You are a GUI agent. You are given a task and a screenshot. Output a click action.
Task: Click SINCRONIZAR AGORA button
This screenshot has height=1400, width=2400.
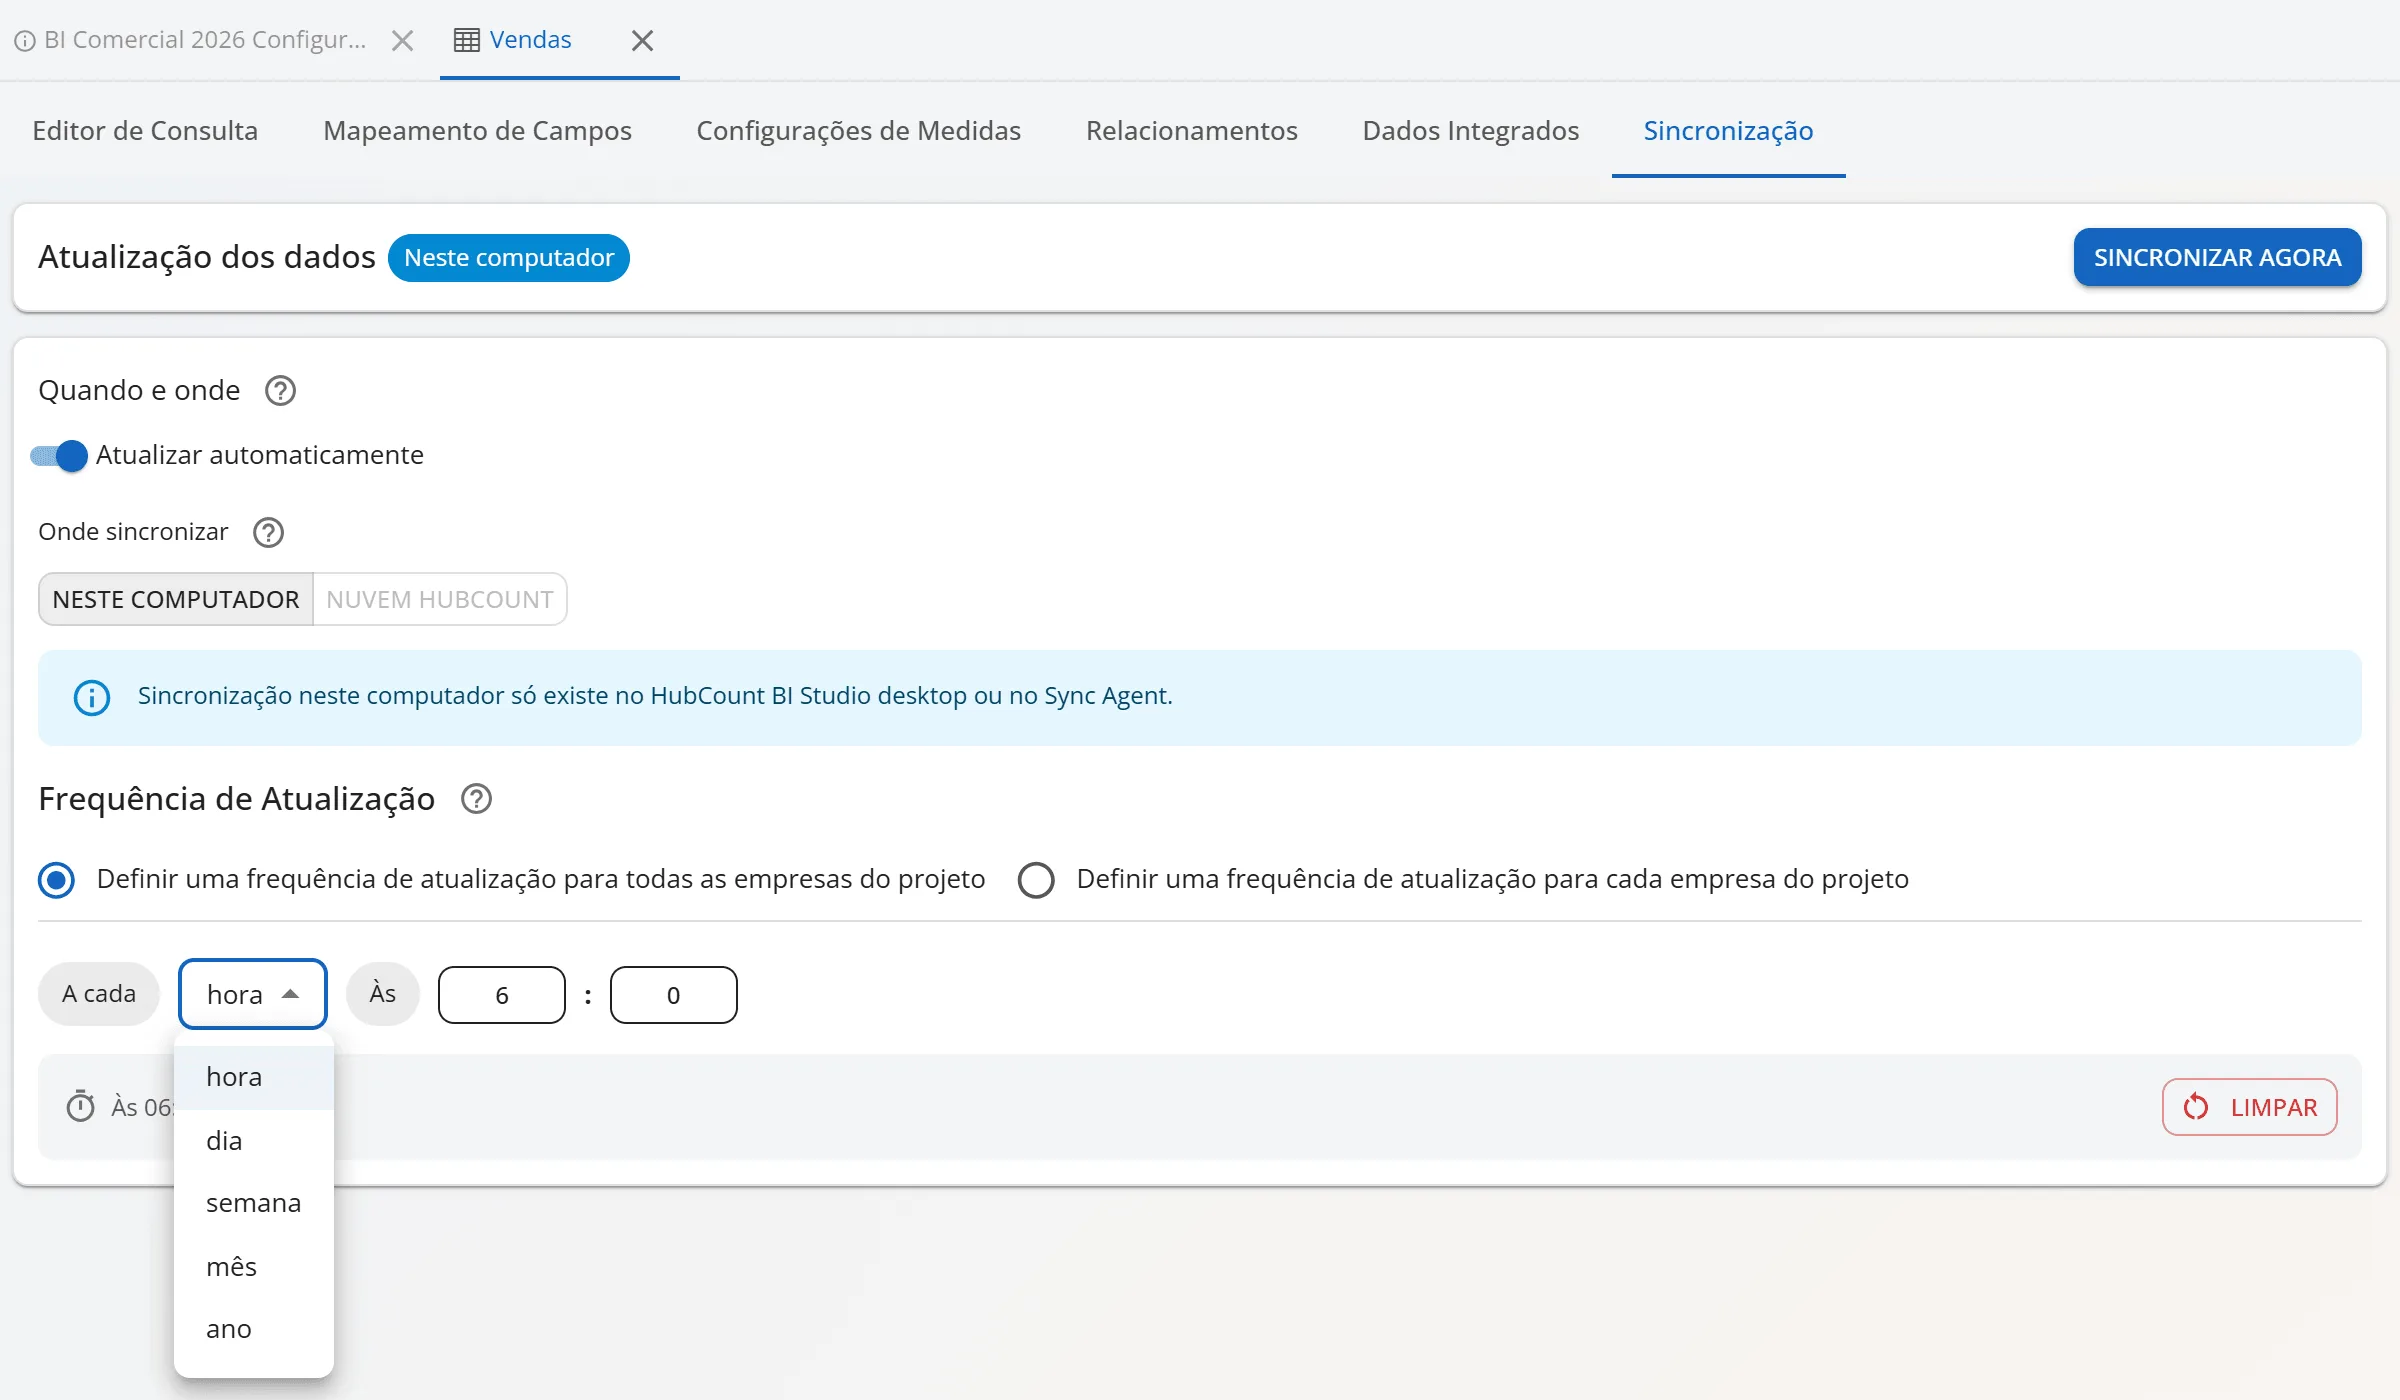point(2217,258)
